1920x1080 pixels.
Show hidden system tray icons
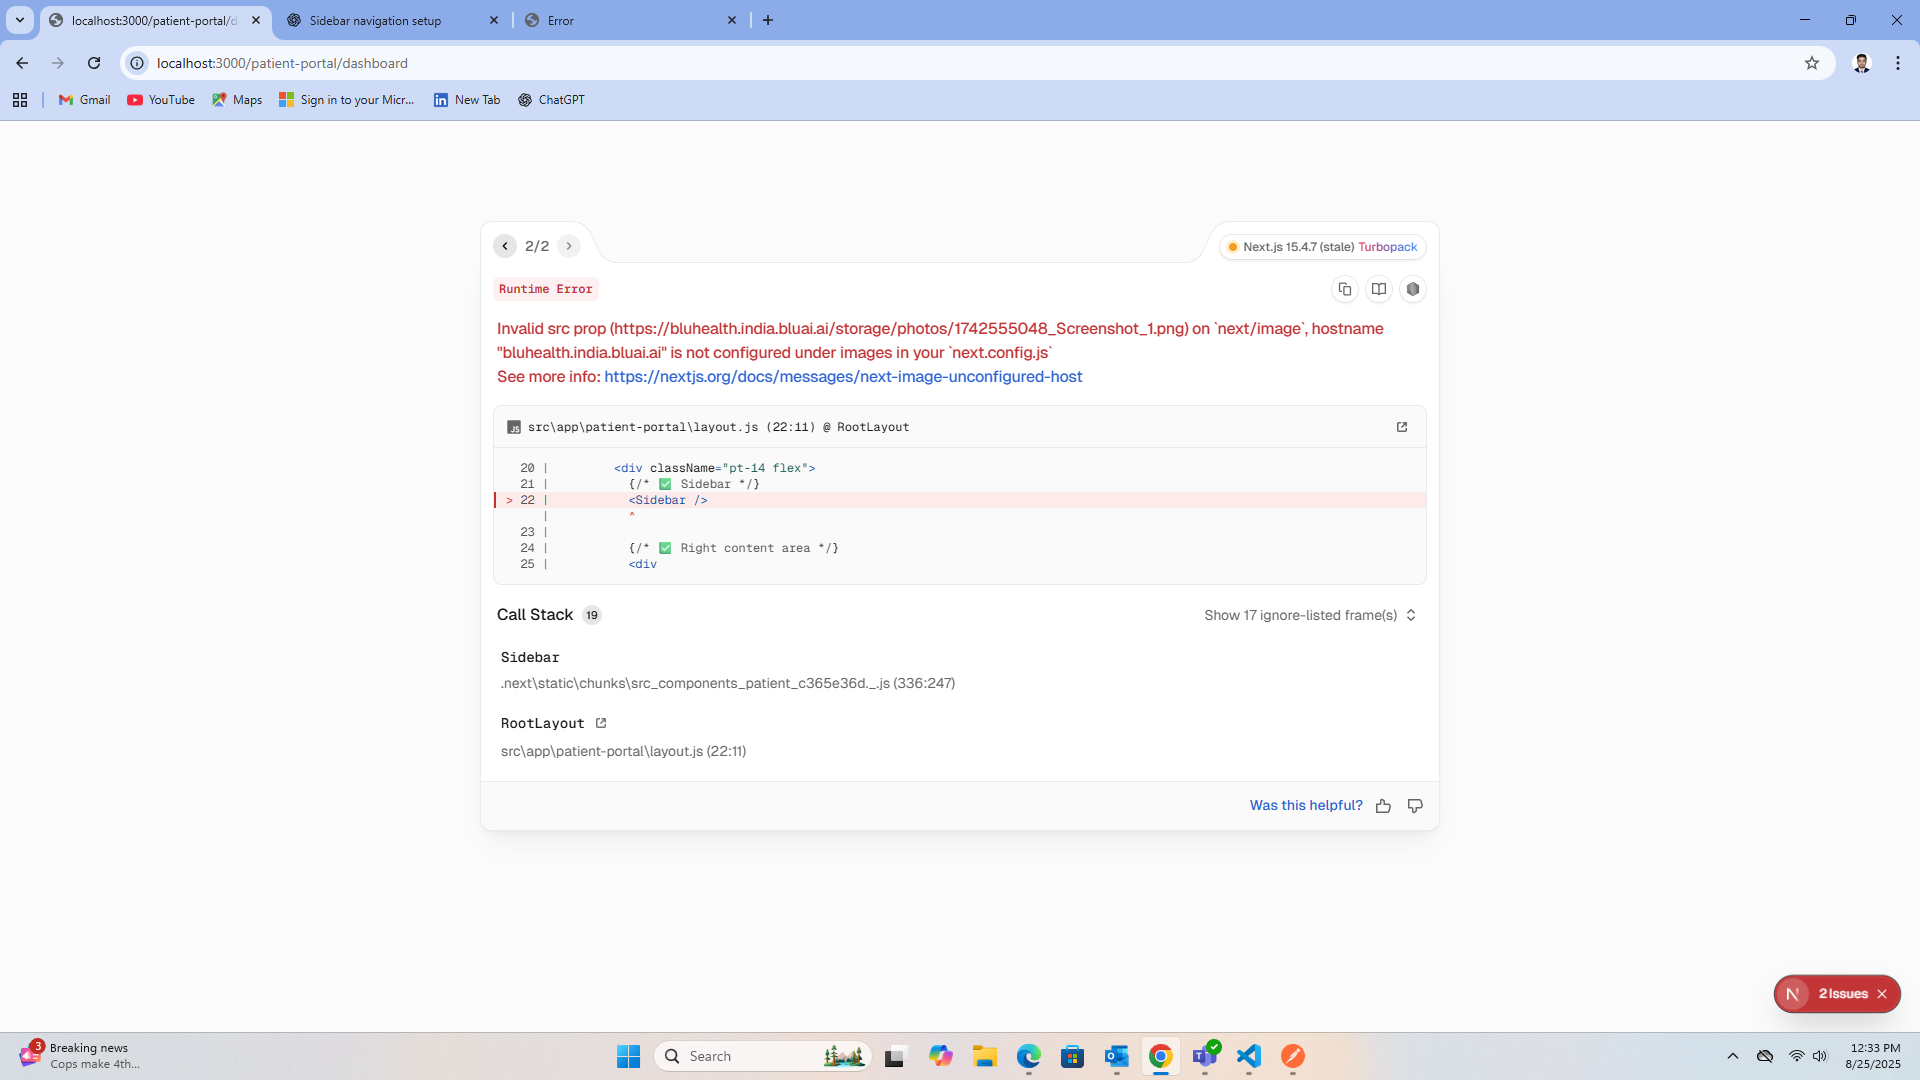1733,1056
